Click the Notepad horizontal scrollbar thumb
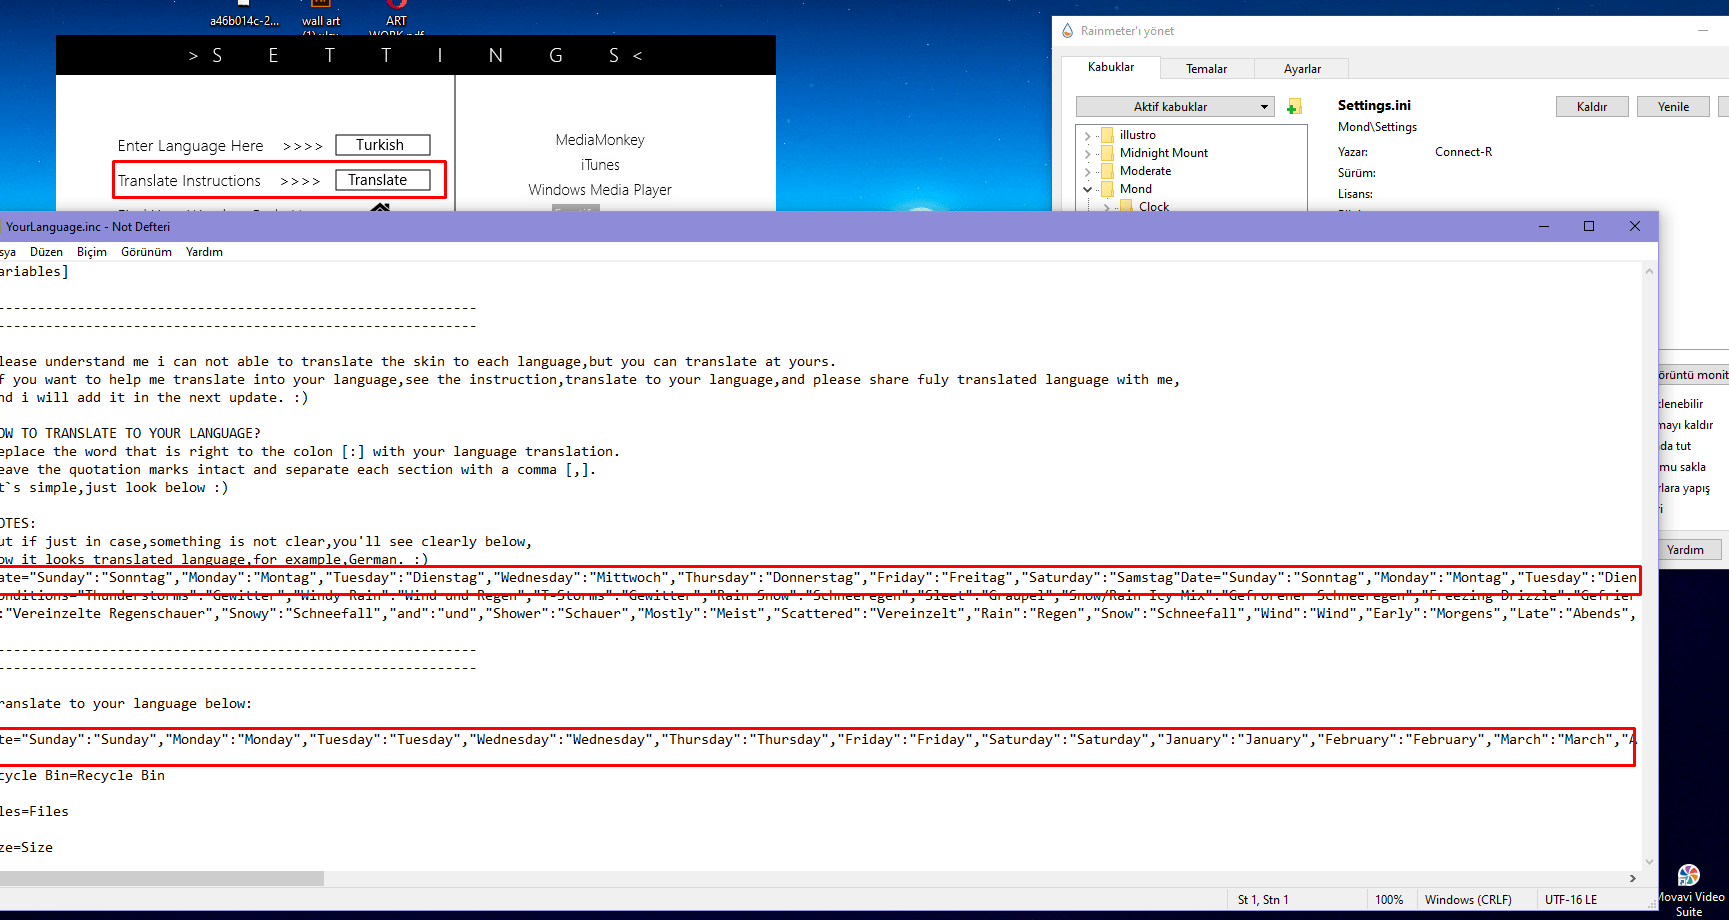 pyautogui.click(x=160, y=878)
